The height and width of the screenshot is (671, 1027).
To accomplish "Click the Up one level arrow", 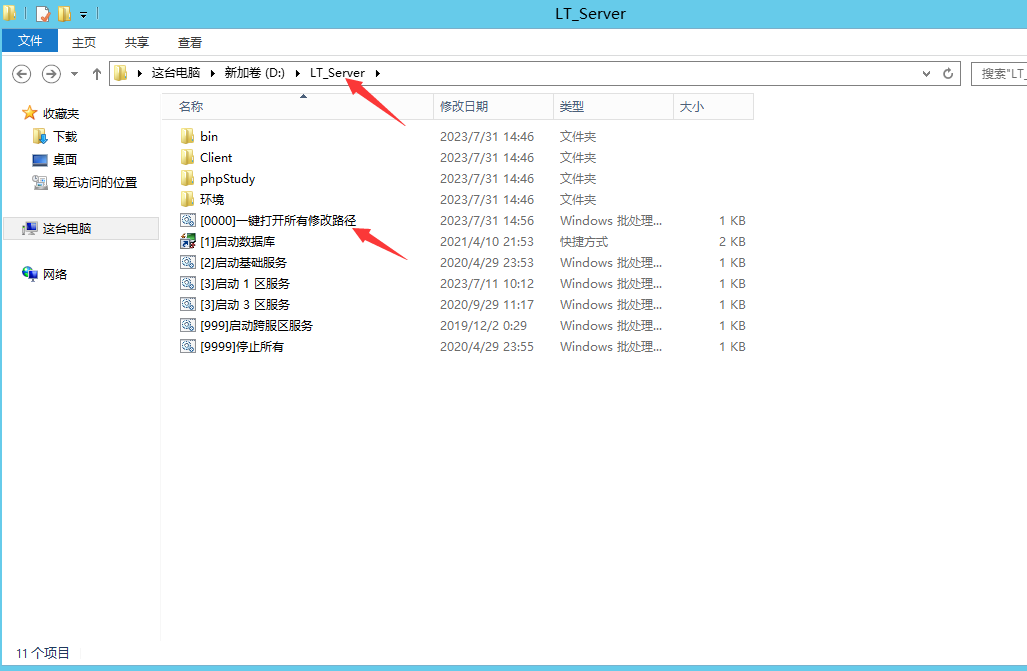I will [x=97, y=73].
